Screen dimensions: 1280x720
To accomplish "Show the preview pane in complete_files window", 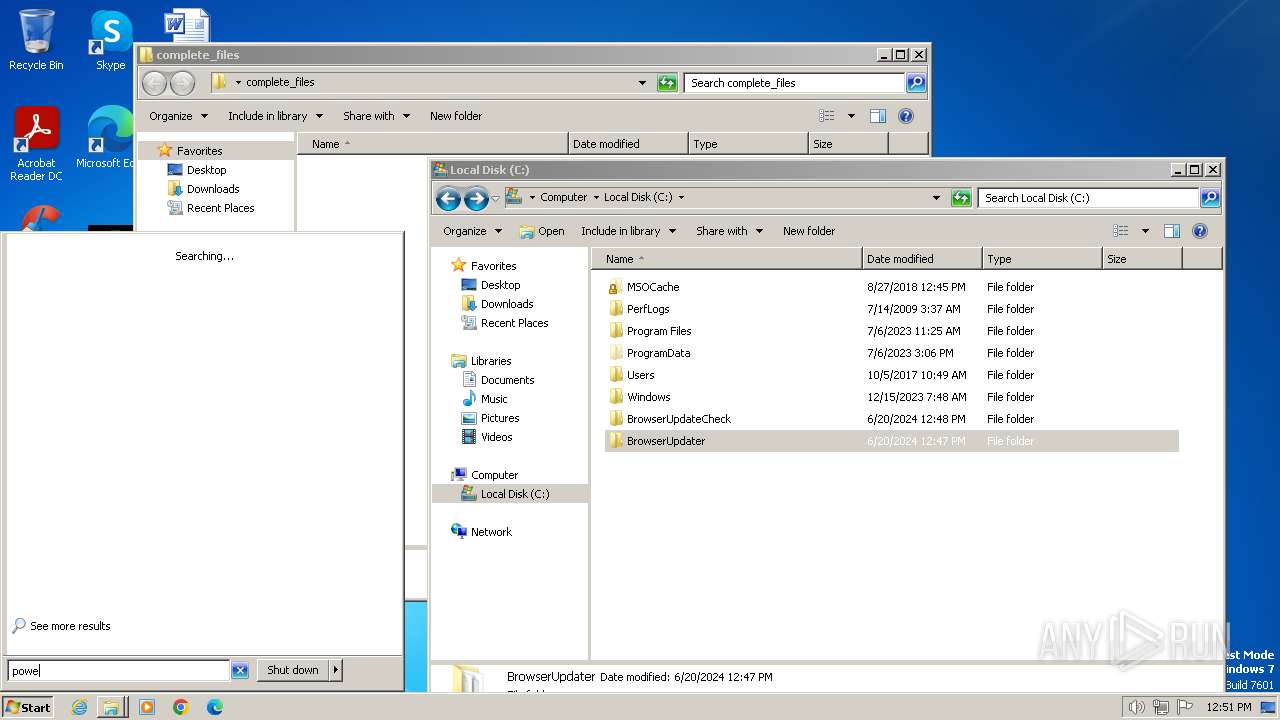I will (878, 116).
